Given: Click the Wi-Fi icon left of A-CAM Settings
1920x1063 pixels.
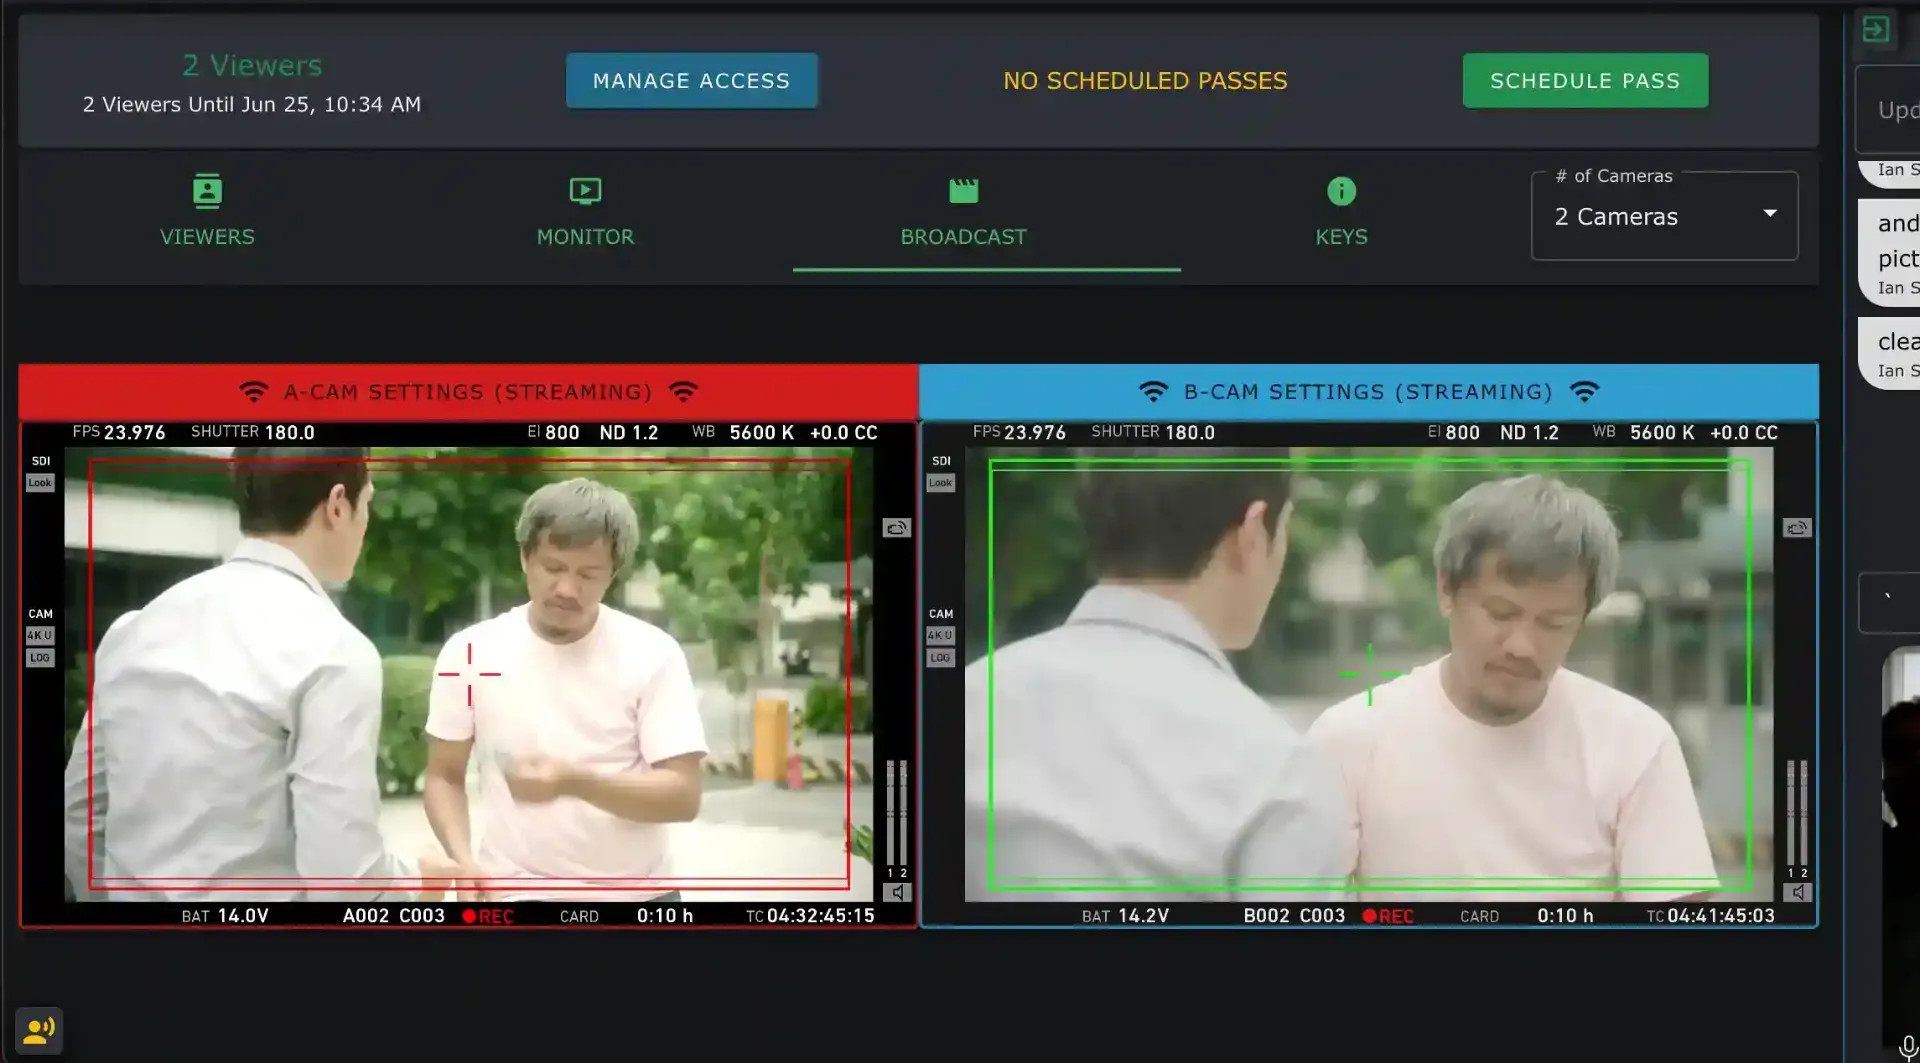Looking at the screenshot, I should 254,392.
